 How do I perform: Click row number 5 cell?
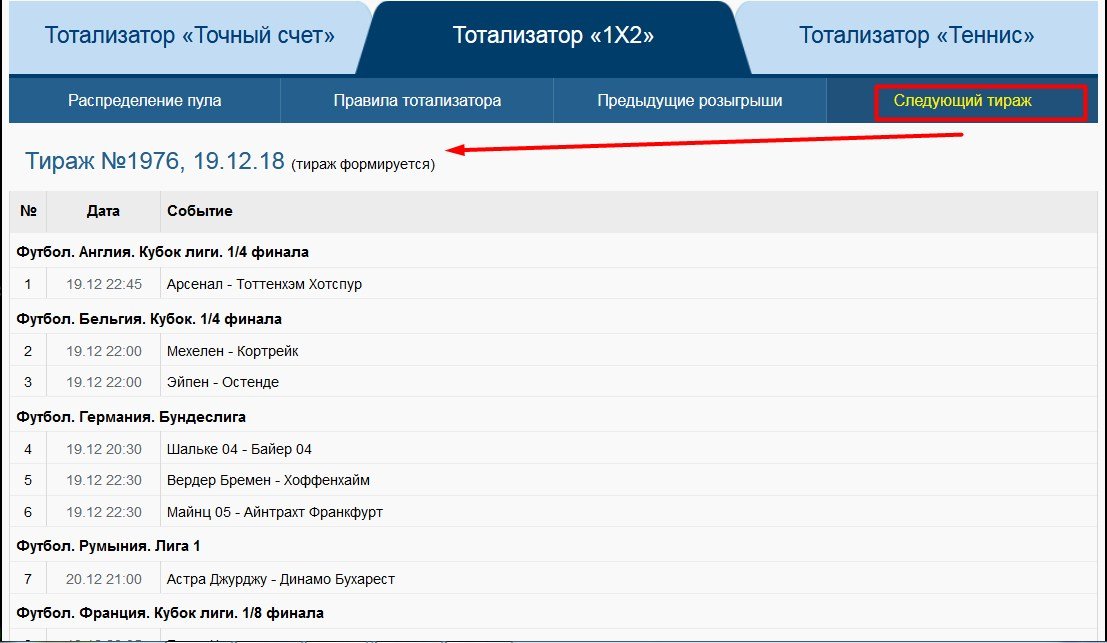point(28,480)
